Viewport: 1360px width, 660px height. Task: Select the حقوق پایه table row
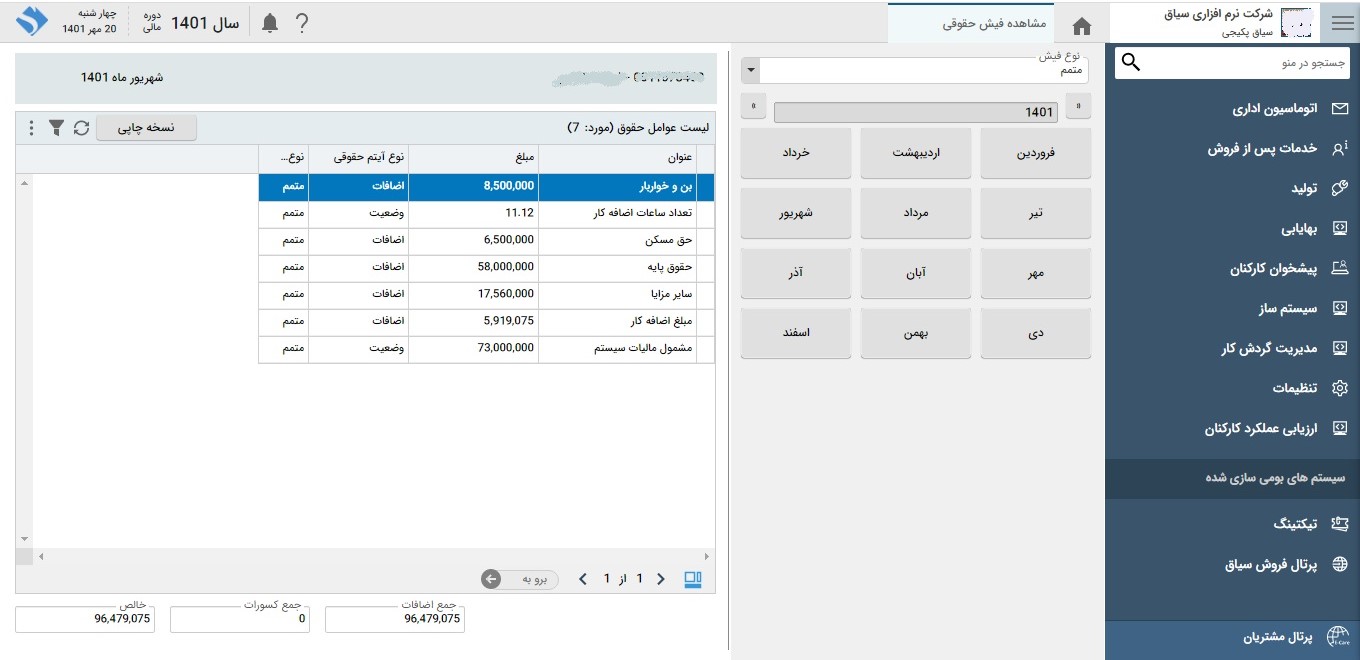[486, 268]
